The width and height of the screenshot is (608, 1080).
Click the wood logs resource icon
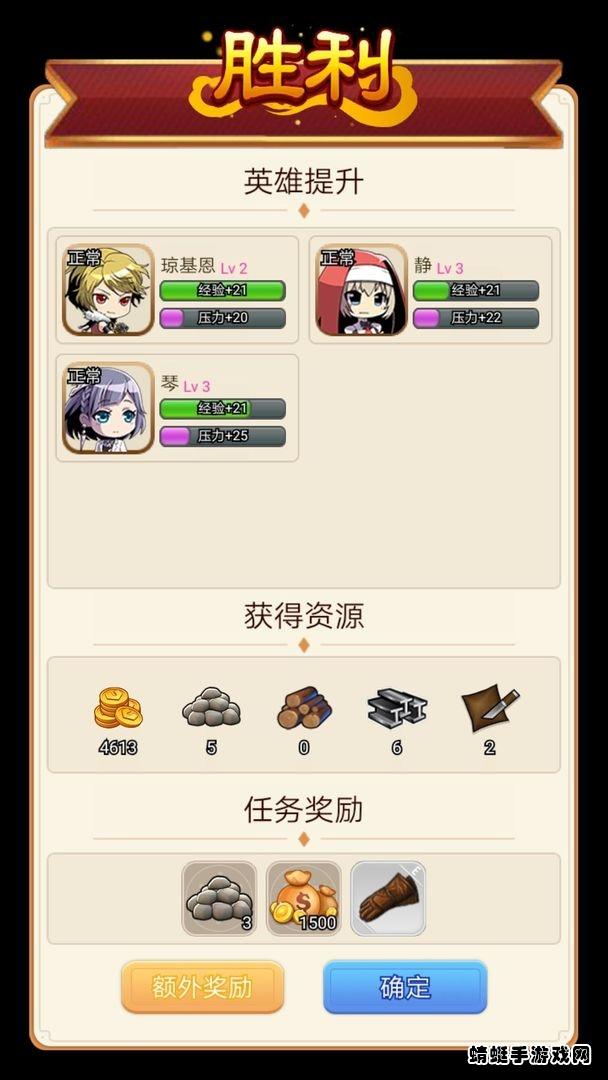(304, 708)
